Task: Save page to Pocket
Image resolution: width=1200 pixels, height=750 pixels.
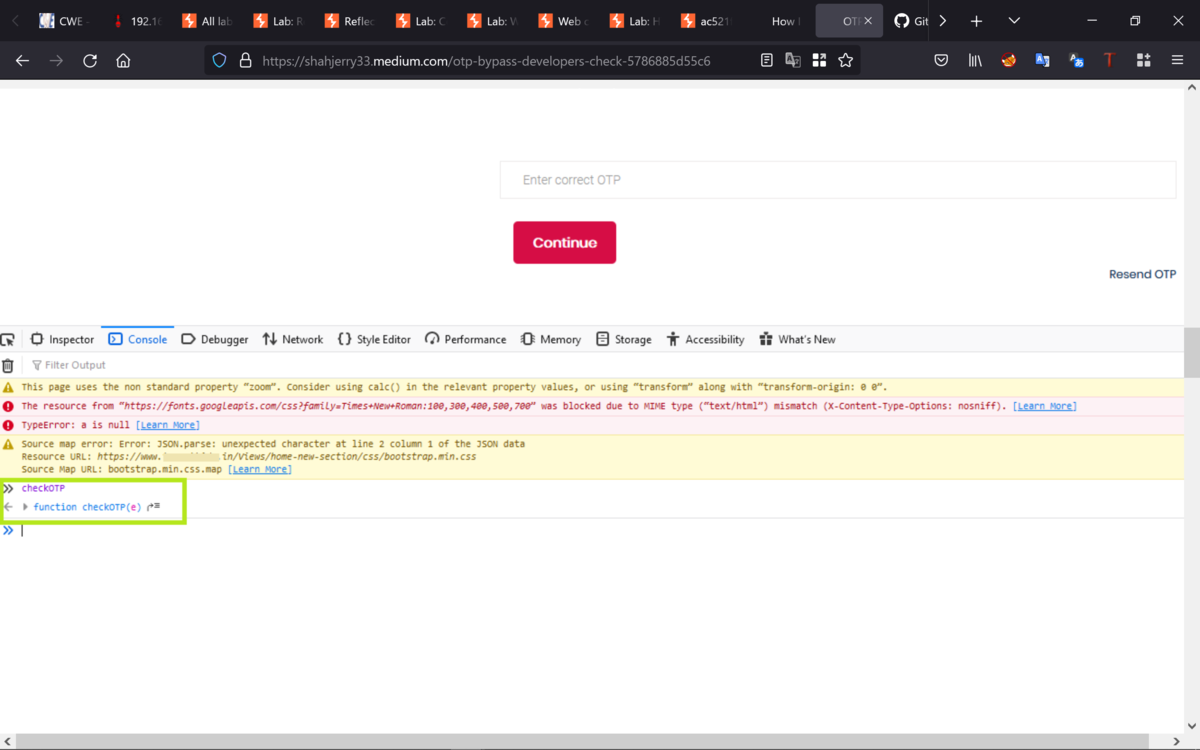Action: [941, 61]
